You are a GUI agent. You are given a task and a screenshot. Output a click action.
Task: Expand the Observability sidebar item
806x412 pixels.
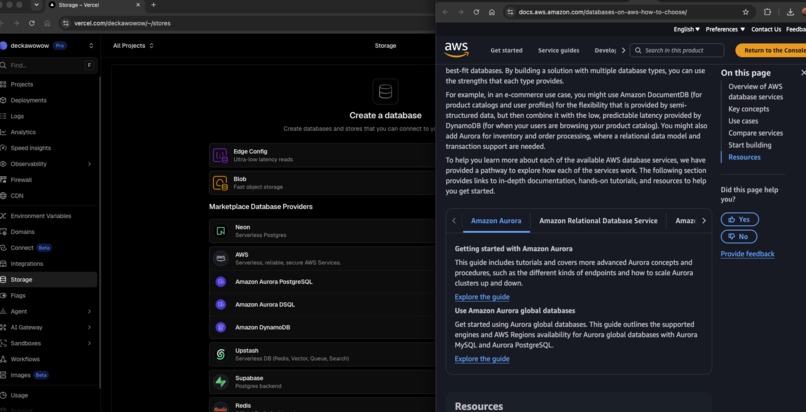pyautogui.click(x=89, y=164)
